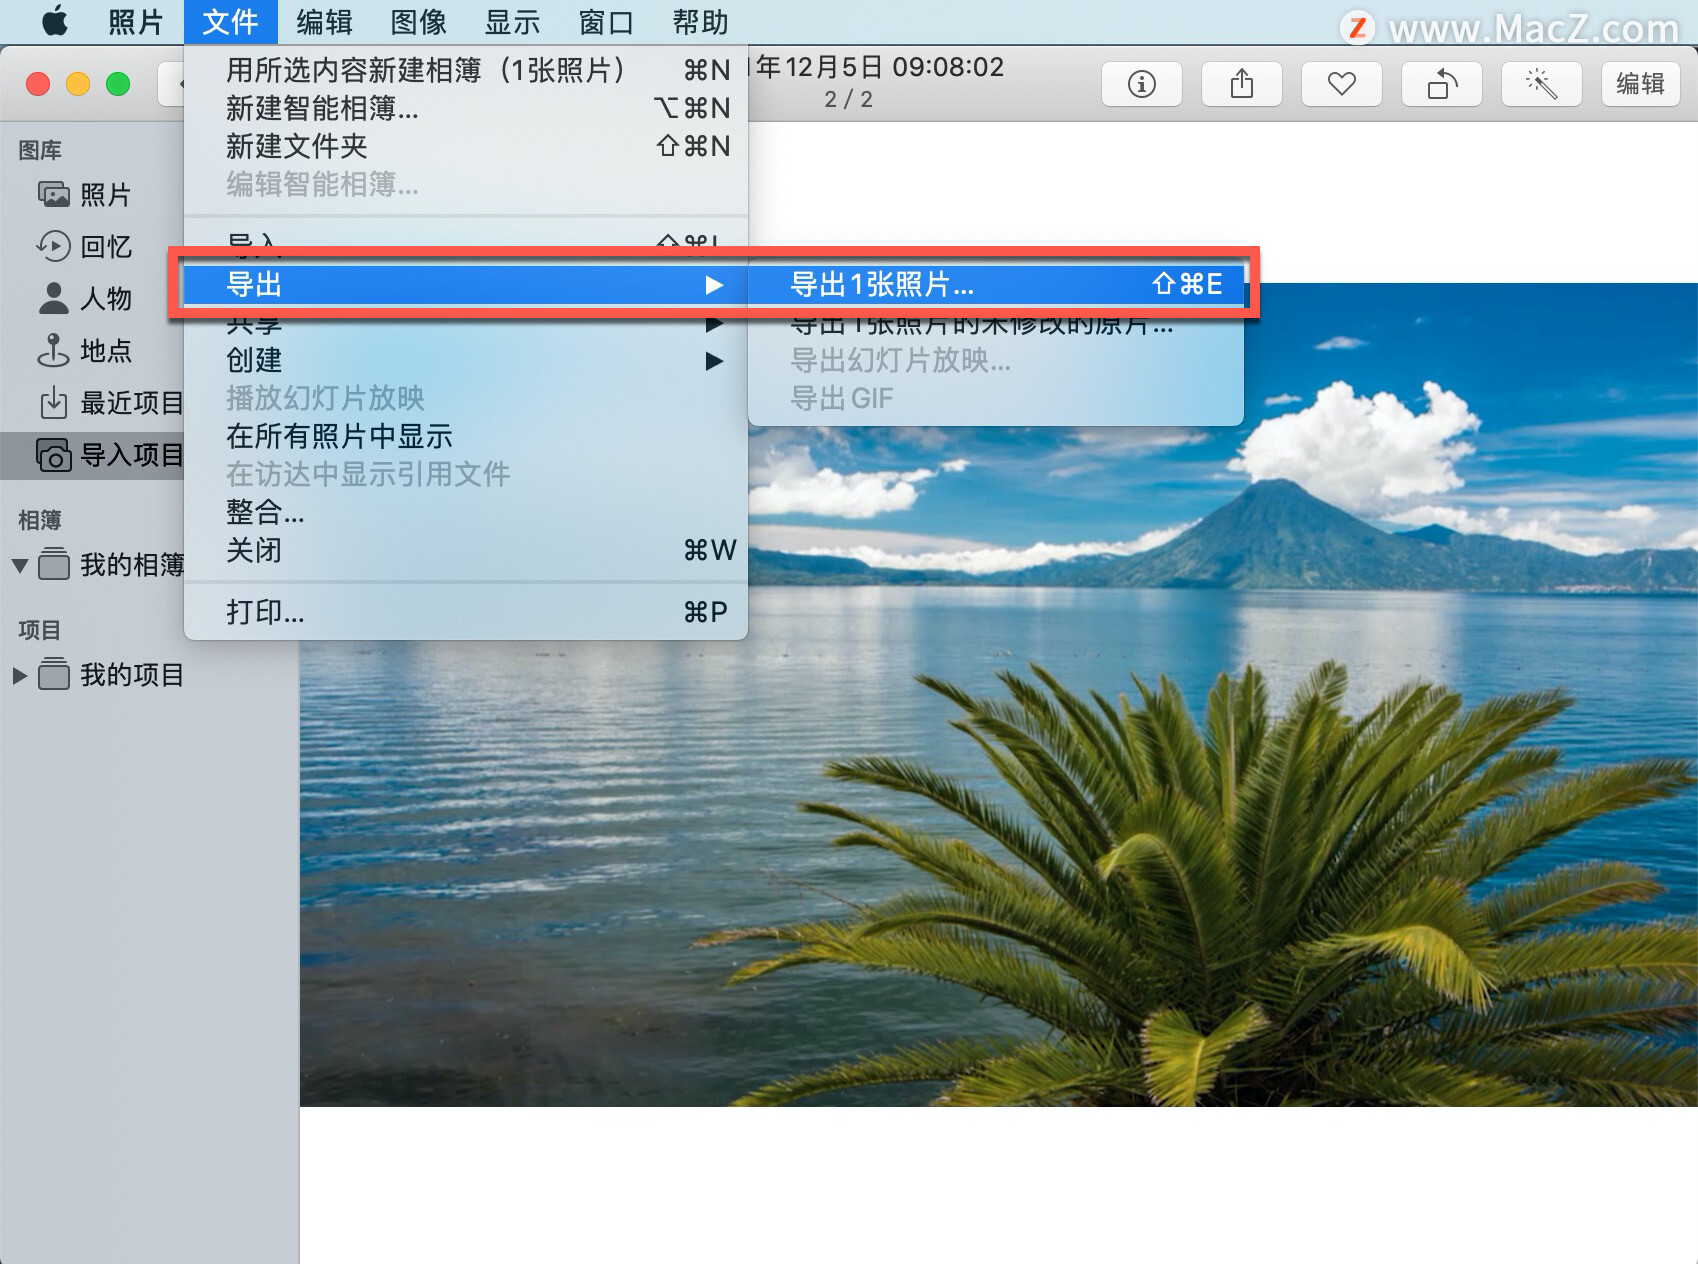The width and height of the screenshot is (1698, 1264).
Task: Expand the 我的项目 section
Action: [20, 675]
